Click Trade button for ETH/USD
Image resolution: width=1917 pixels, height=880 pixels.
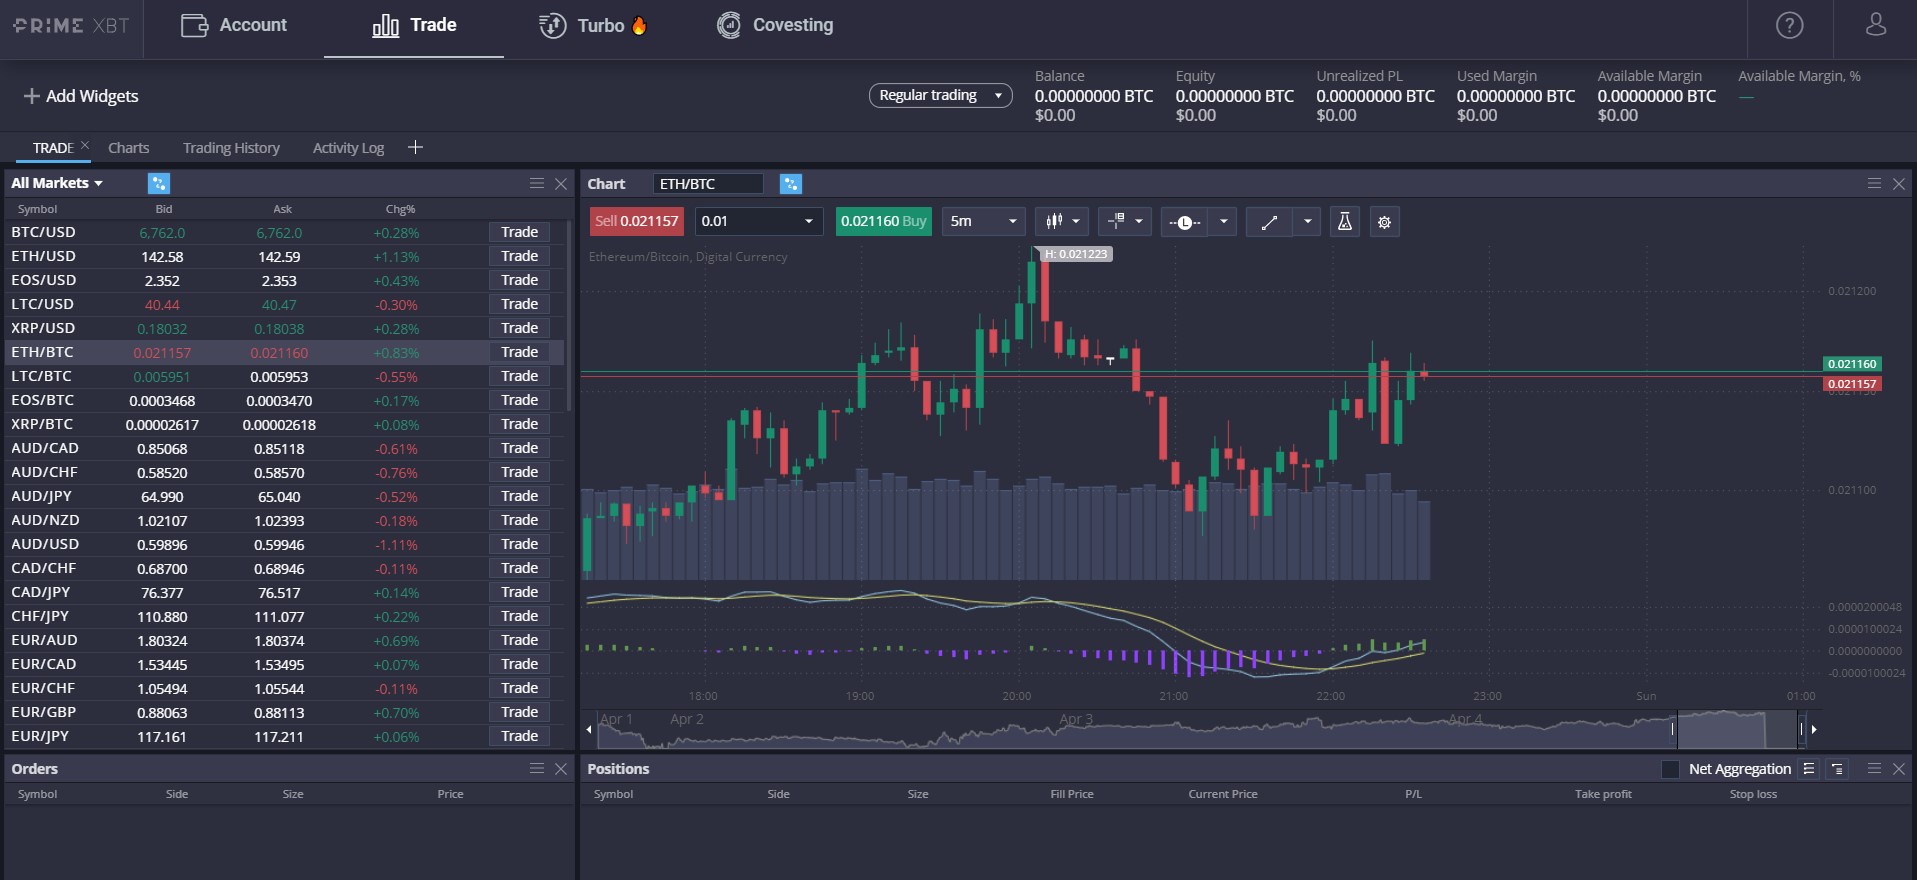520,256
